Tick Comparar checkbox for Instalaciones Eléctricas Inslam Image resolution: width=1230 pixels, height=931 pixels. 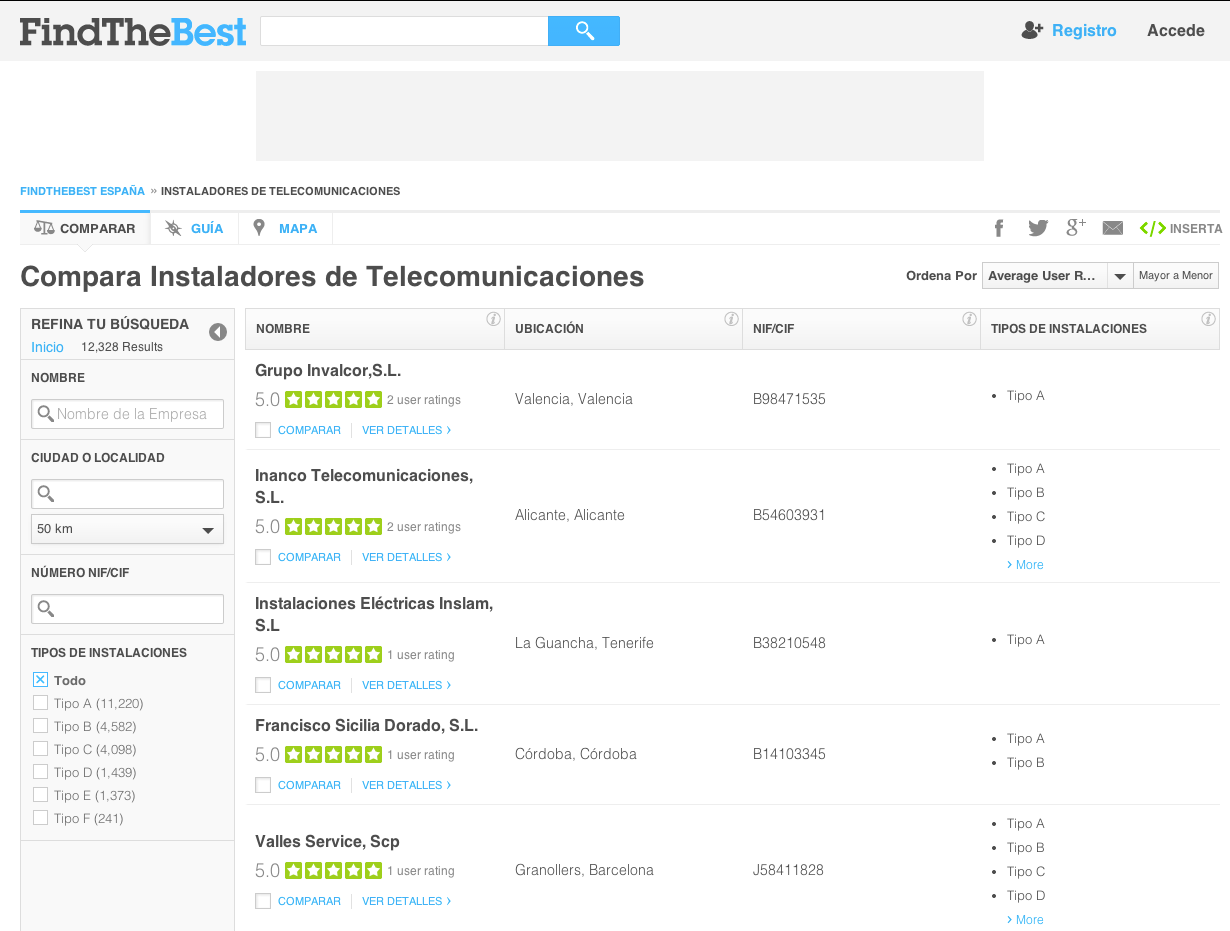tap(263, 685)
